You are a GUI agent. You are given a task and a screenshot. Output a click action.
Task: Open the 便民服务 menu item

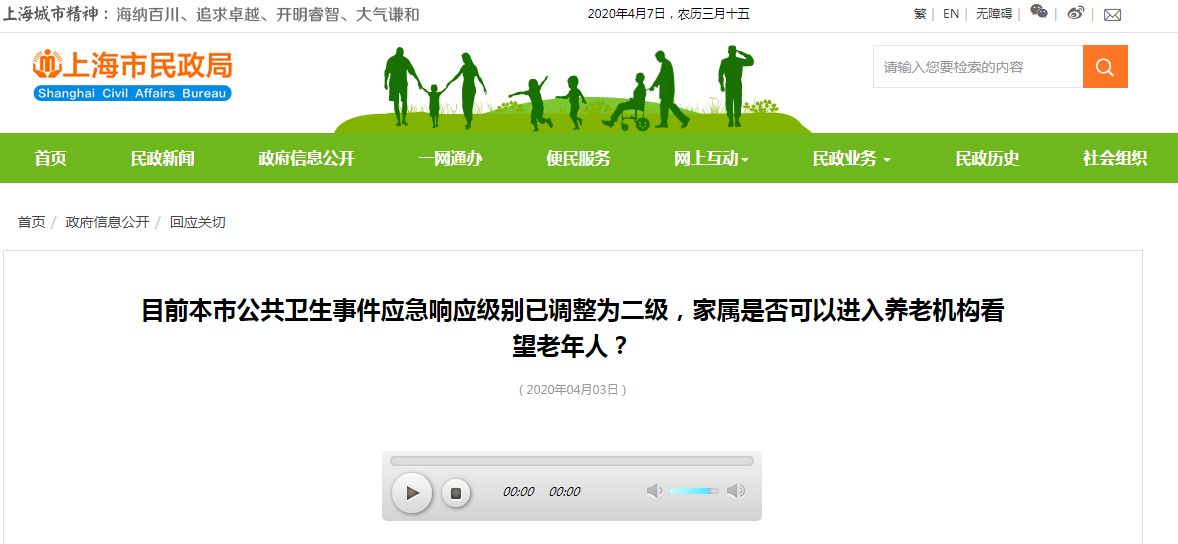point(578,159)
